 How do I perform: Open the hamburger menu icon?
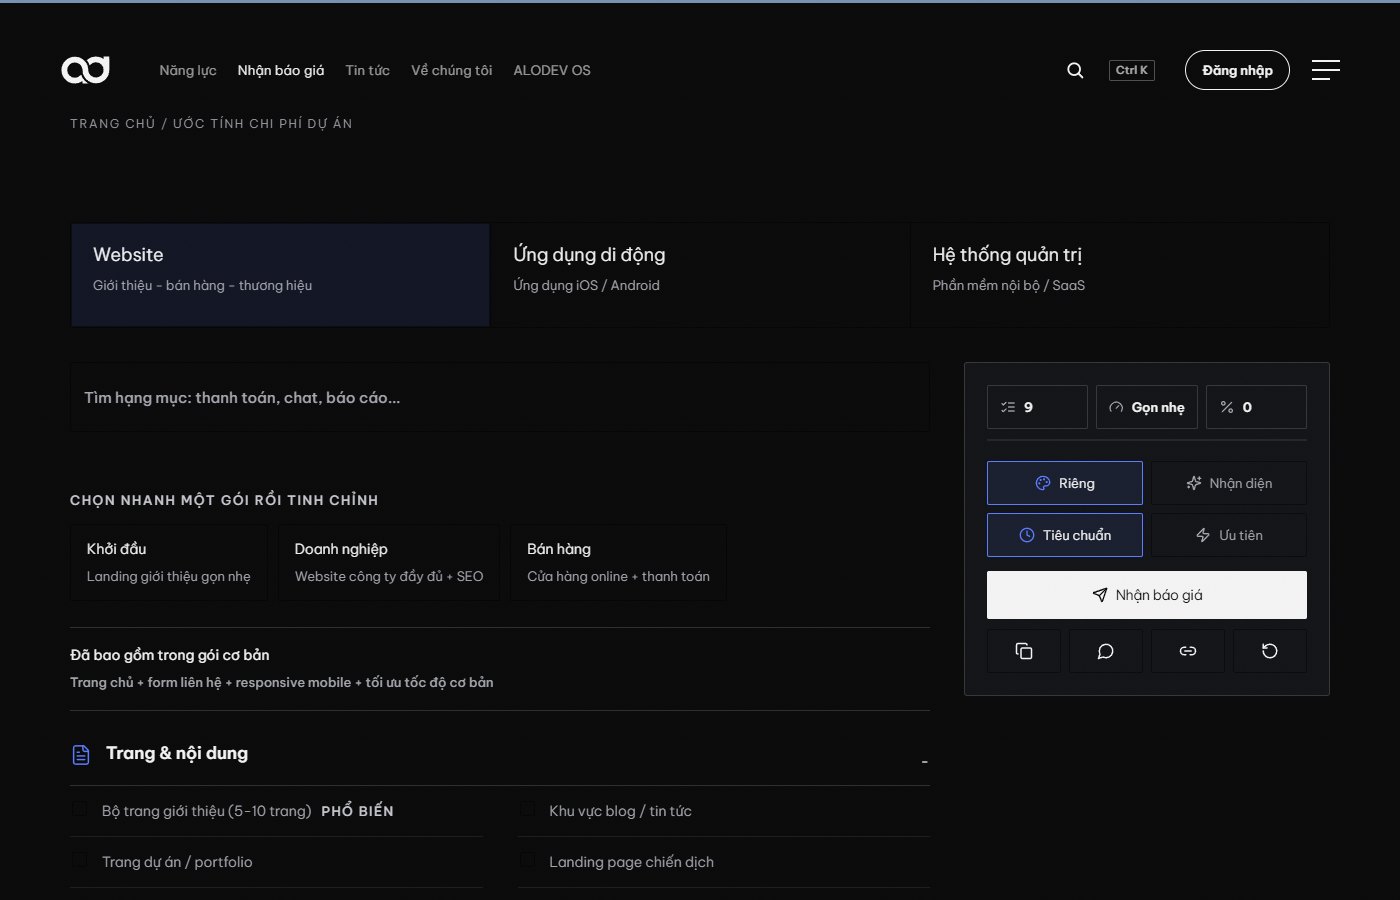click(1326, 70)
